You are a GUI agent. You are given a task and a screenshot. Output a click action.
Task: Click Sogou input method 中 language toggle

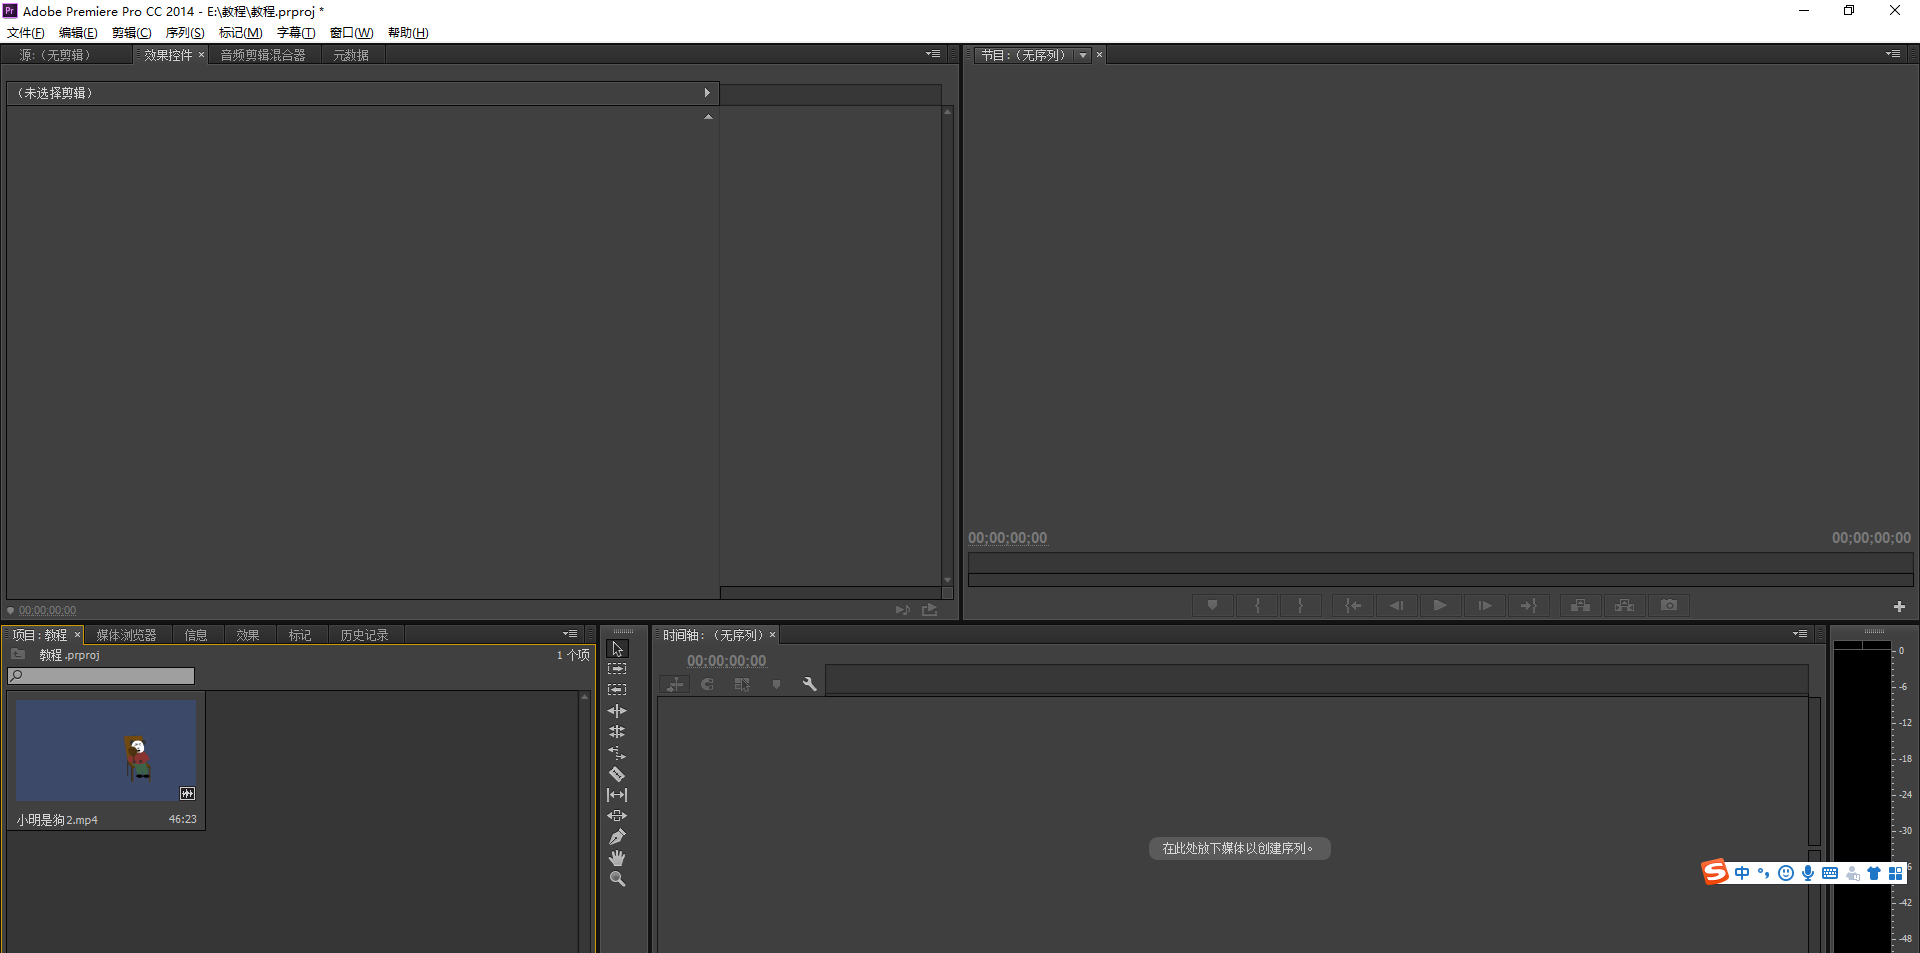click(1742, 873)
